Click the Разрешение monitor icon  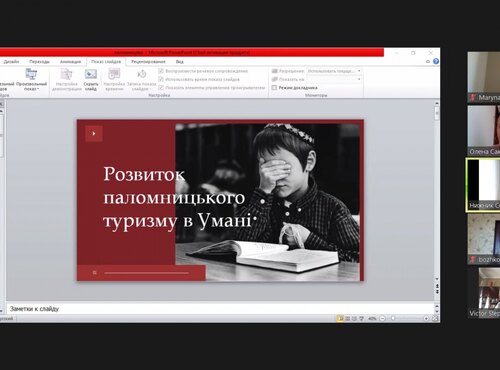click(x=275, y=71)
